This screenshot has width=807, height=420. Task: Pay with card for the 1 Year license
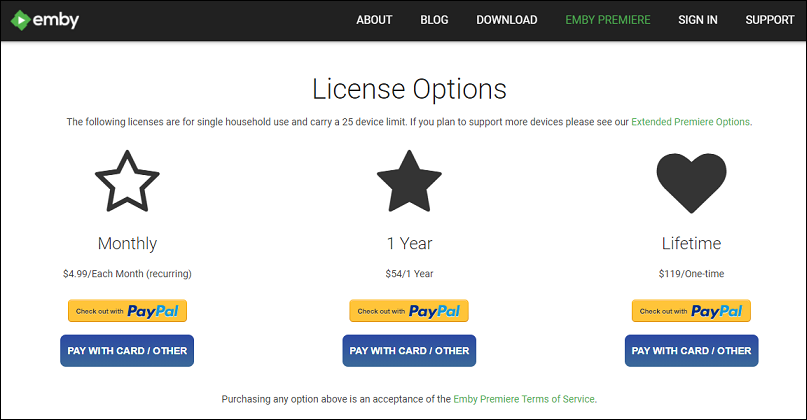point(409,351)
